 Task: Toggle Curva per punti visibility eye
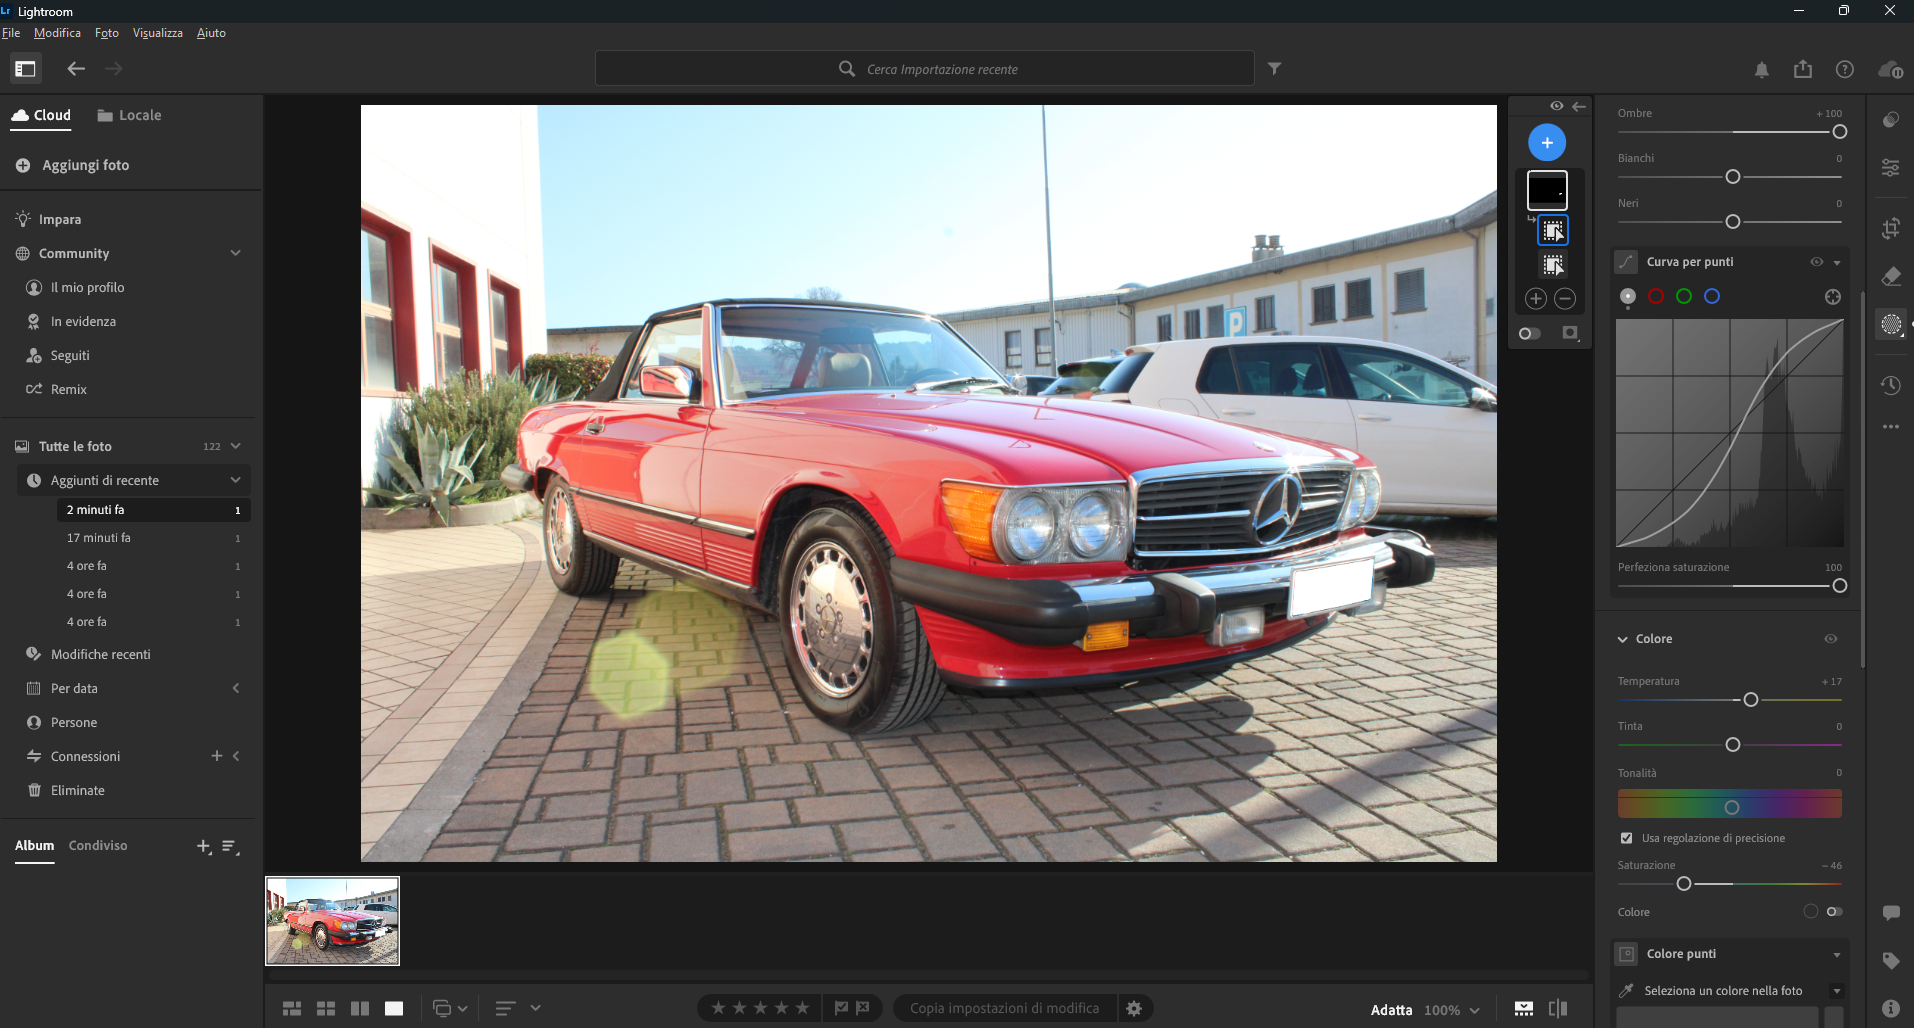point(1816,262)
